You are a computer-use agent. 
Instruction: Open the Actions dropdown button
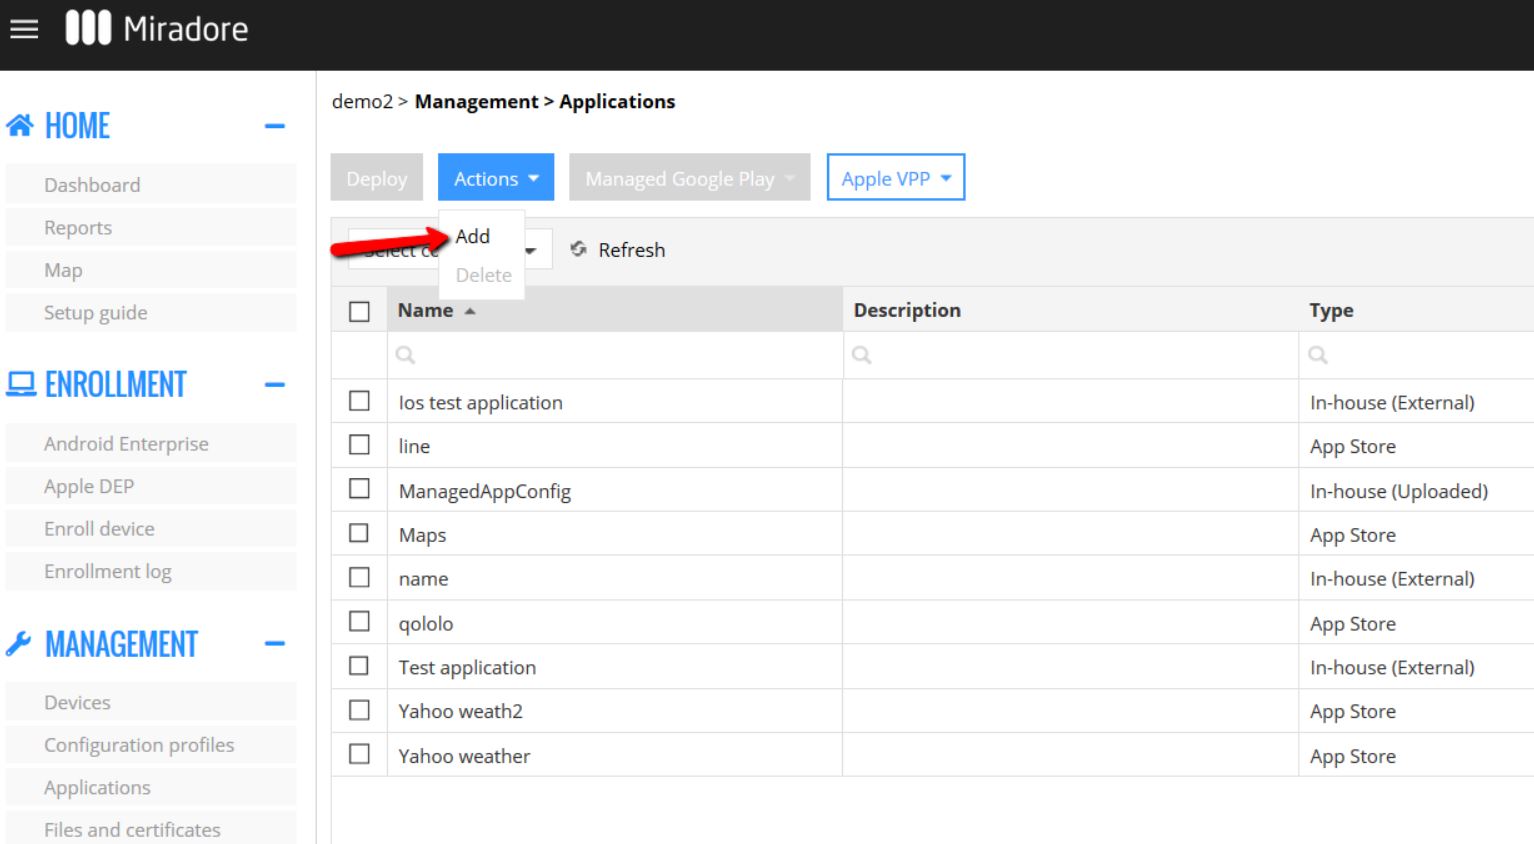tap(496, 178)
